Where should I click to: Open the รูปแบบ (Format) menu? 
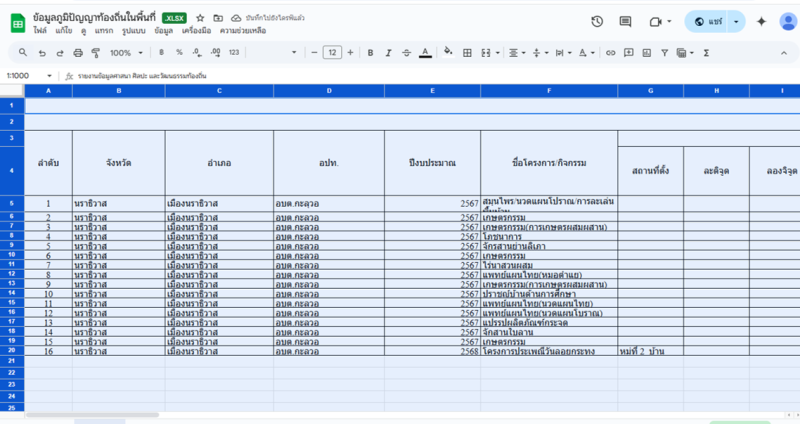pos(134,31)
